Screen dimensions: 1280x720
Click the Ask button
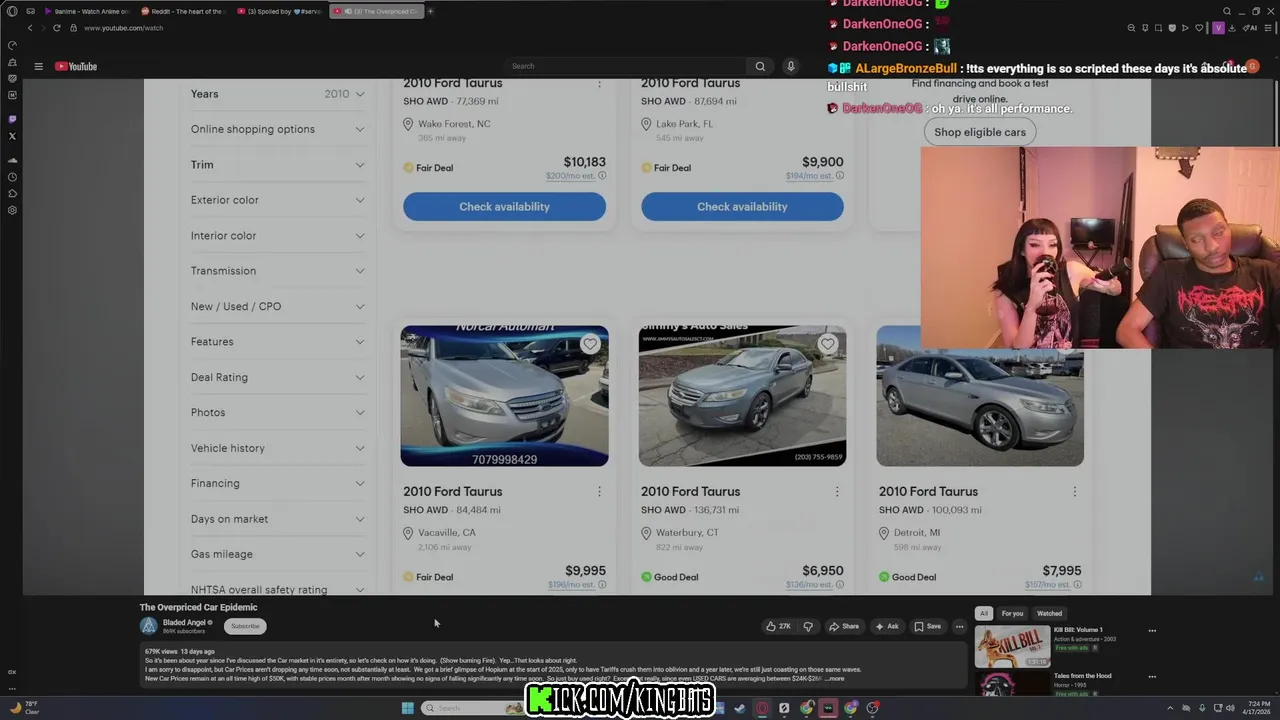887,627
